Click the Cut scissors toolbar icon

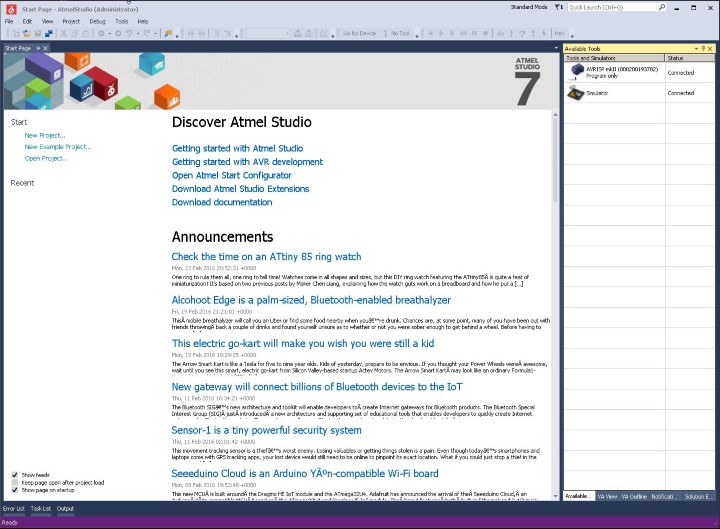[x=64, y=34]
